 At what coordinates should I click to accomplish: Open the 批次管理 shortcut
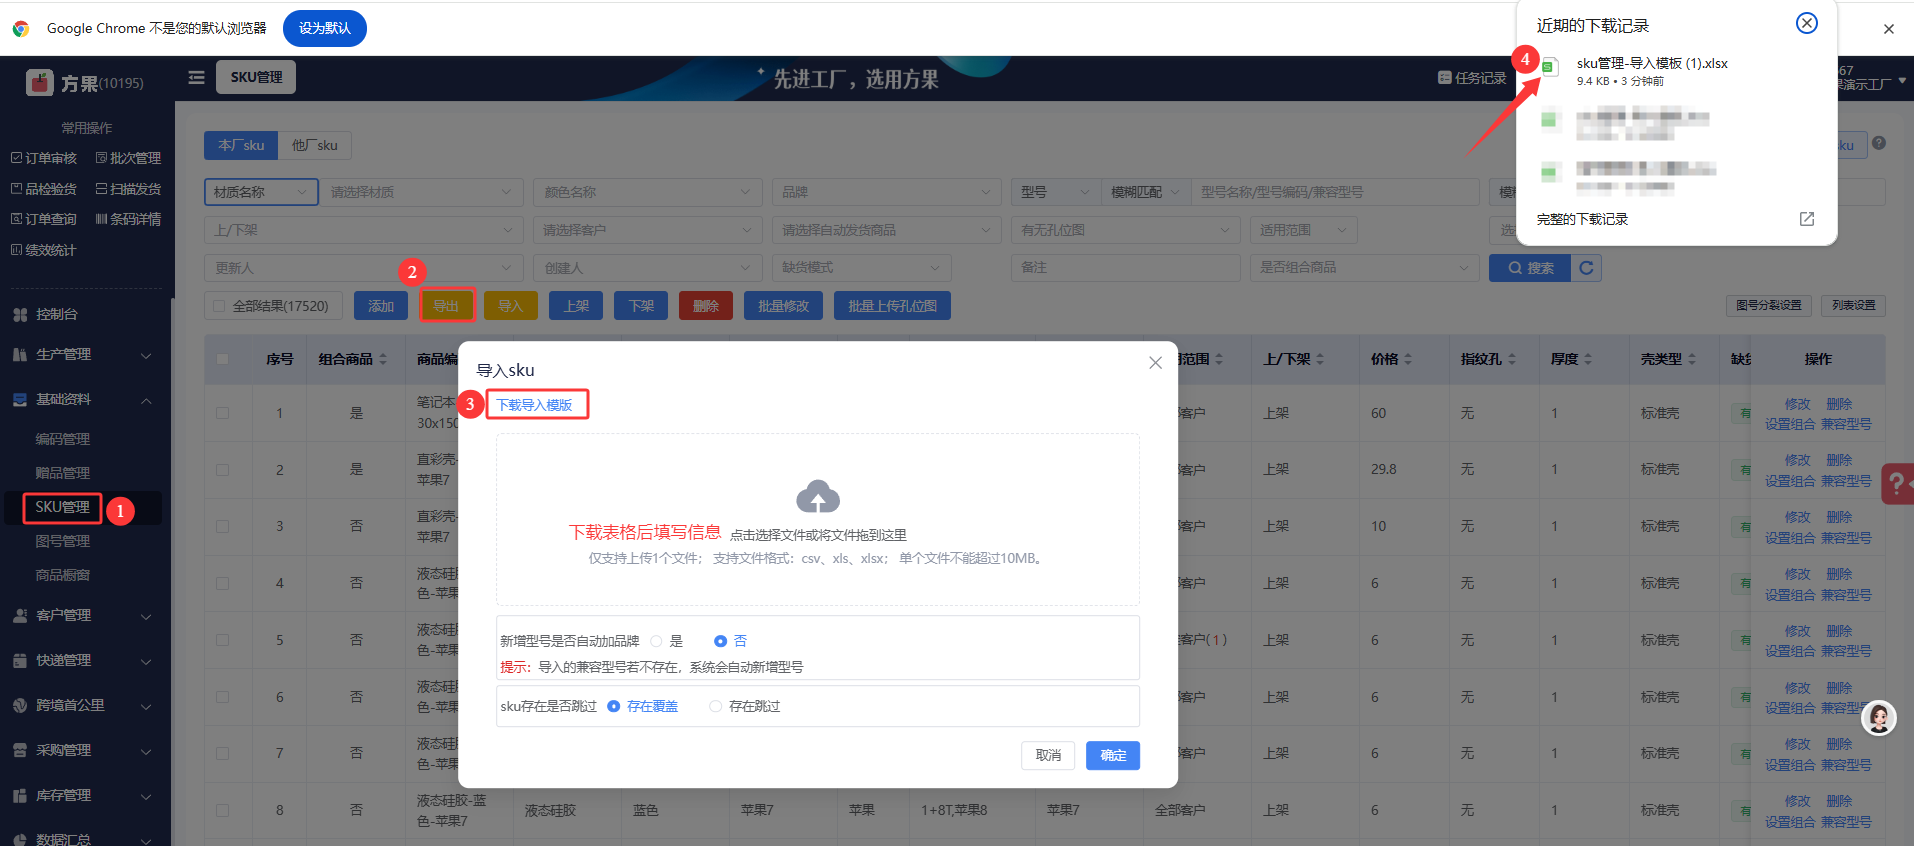(128, 158)
